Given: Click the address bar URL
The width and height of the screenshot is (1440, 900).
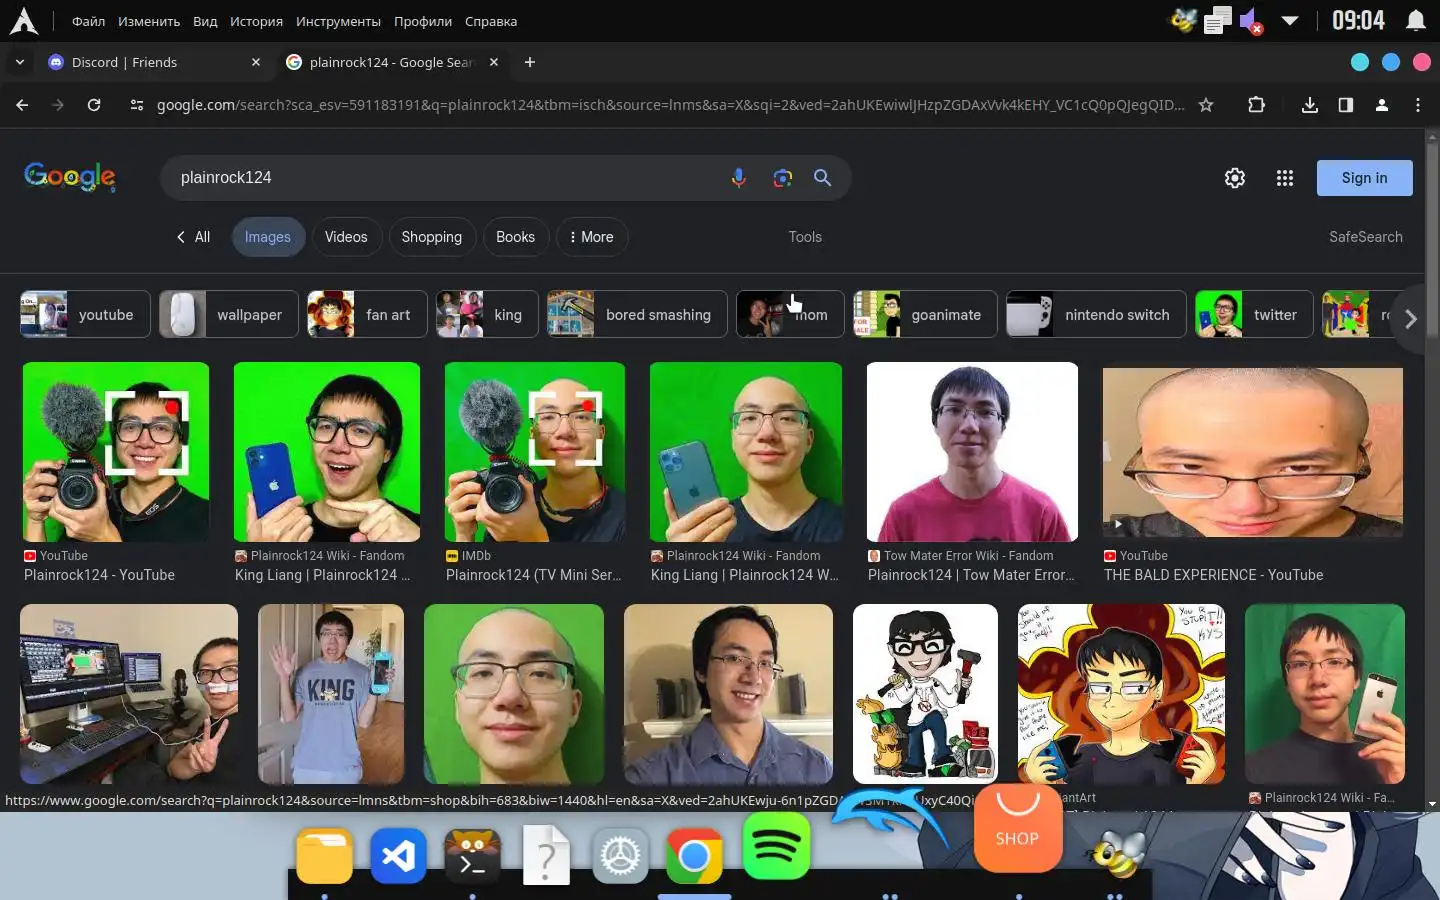Looking at the screenshot, I should click(670, 105).
